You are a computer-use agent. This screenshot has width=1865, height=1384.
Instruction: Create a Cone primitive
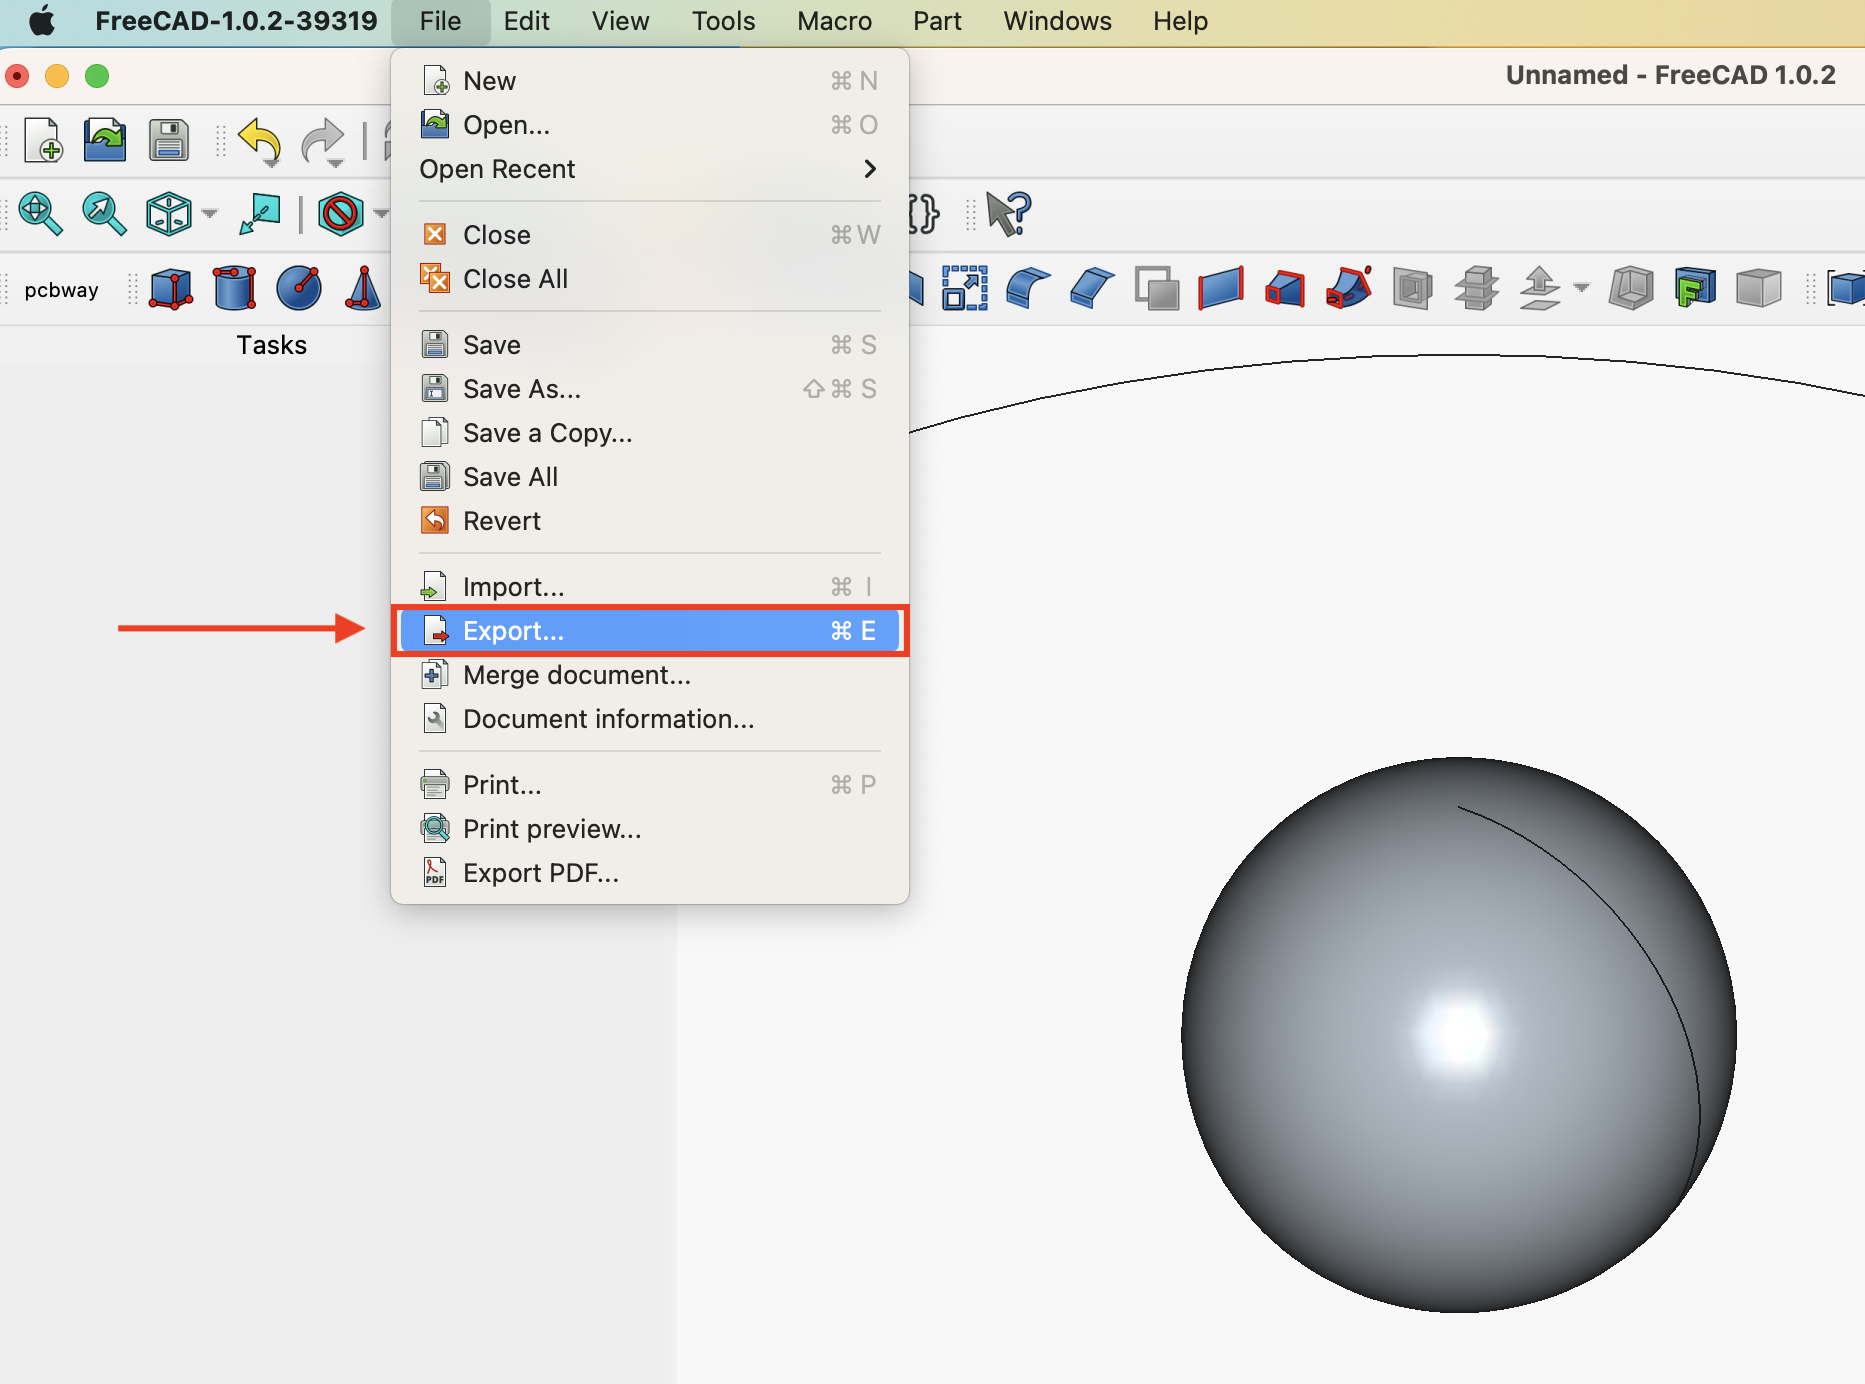[x=363, y=288]
